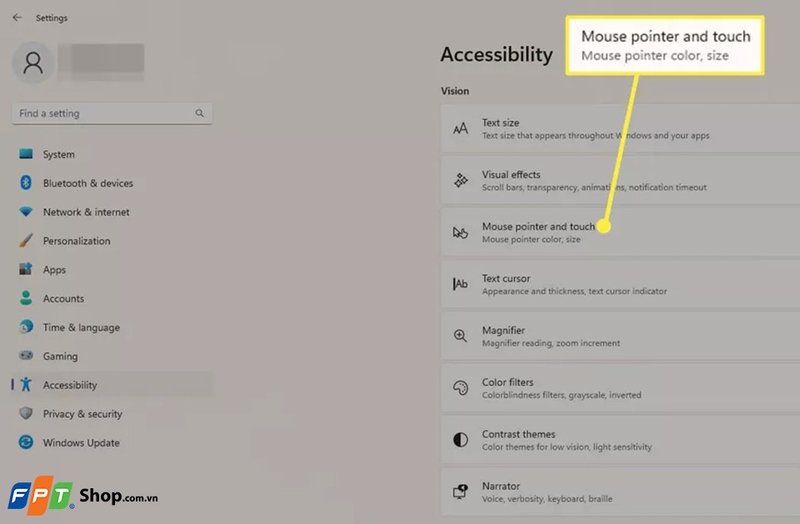Click the Contrast themes half-circle icon
The height and width of the screenshot is (524, 800).
click(460, 439)
